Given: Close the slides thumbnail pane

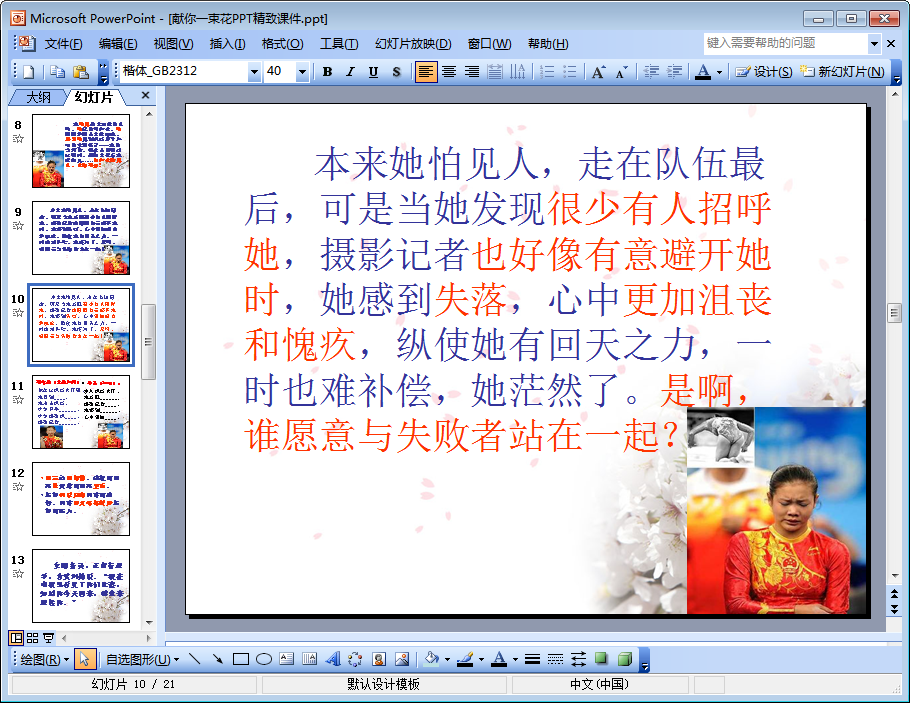Looking at the screenshot, I should point(146,95).
